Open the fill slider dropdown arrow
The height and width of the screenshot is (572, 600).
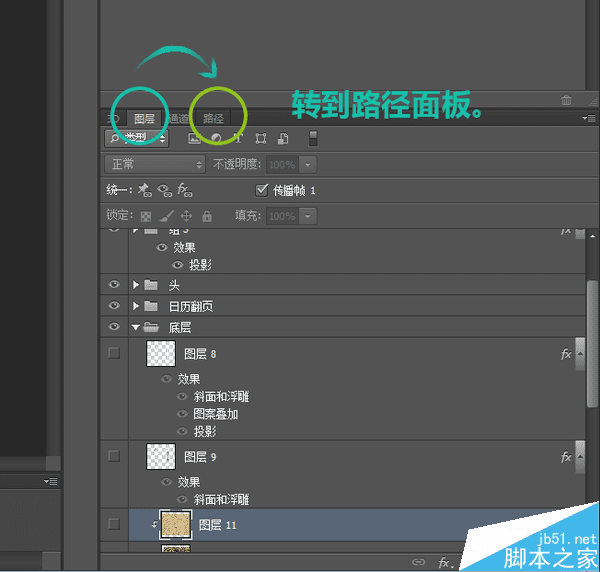pyautogui.click(x=308, y=216)
